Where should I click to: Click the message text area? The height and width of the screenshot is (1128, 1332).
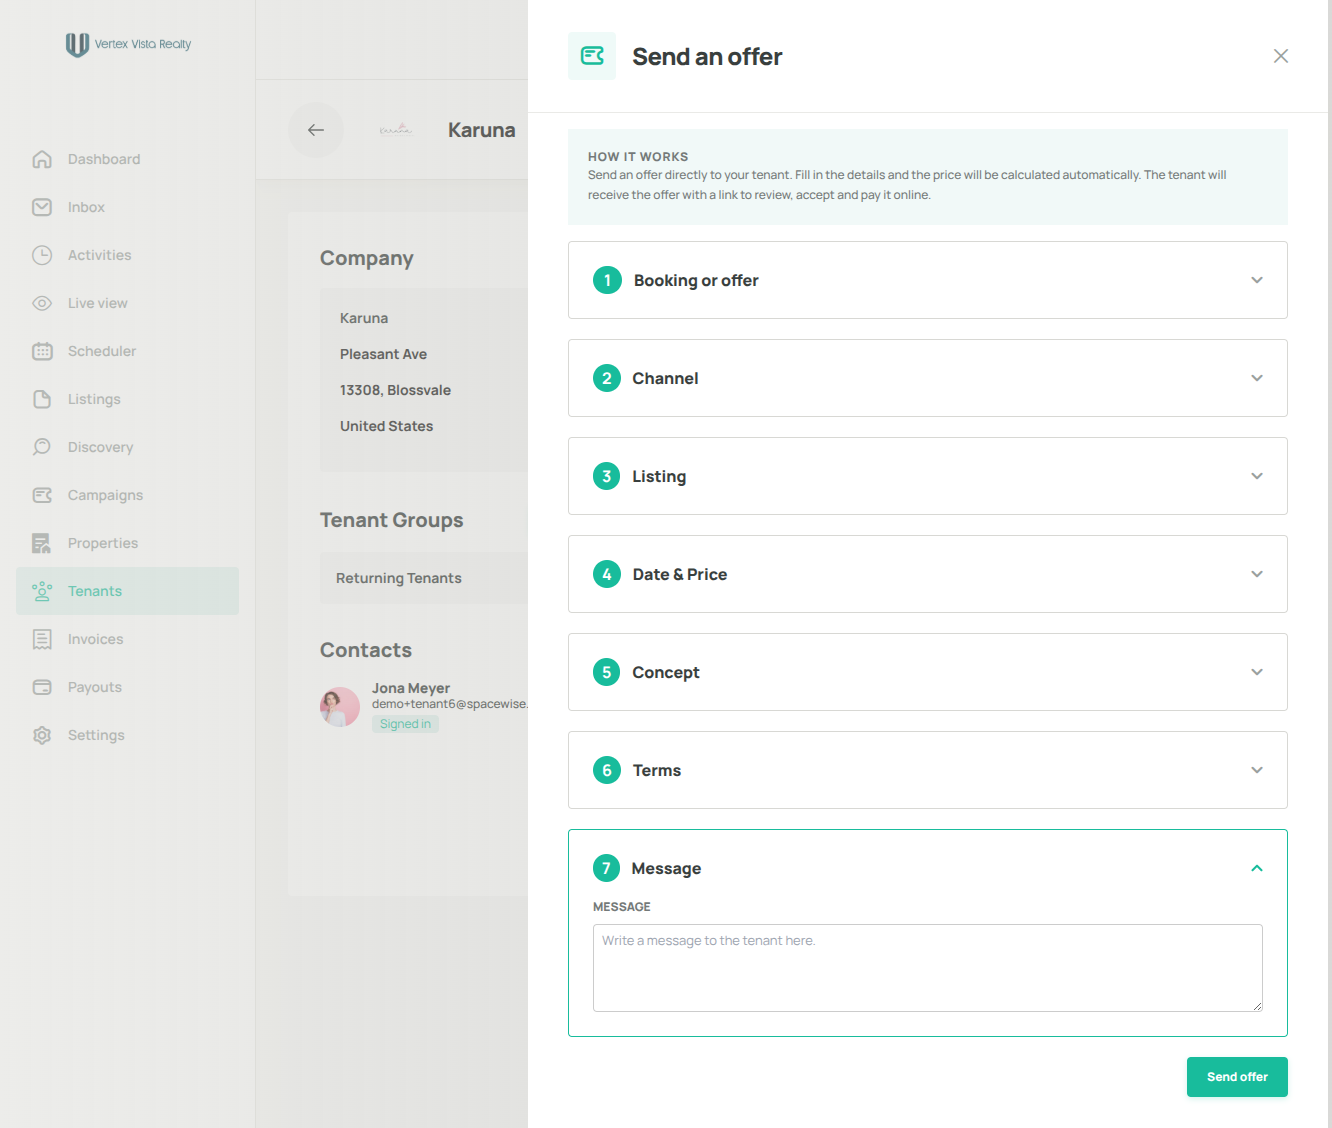click(x=927, y=968)
